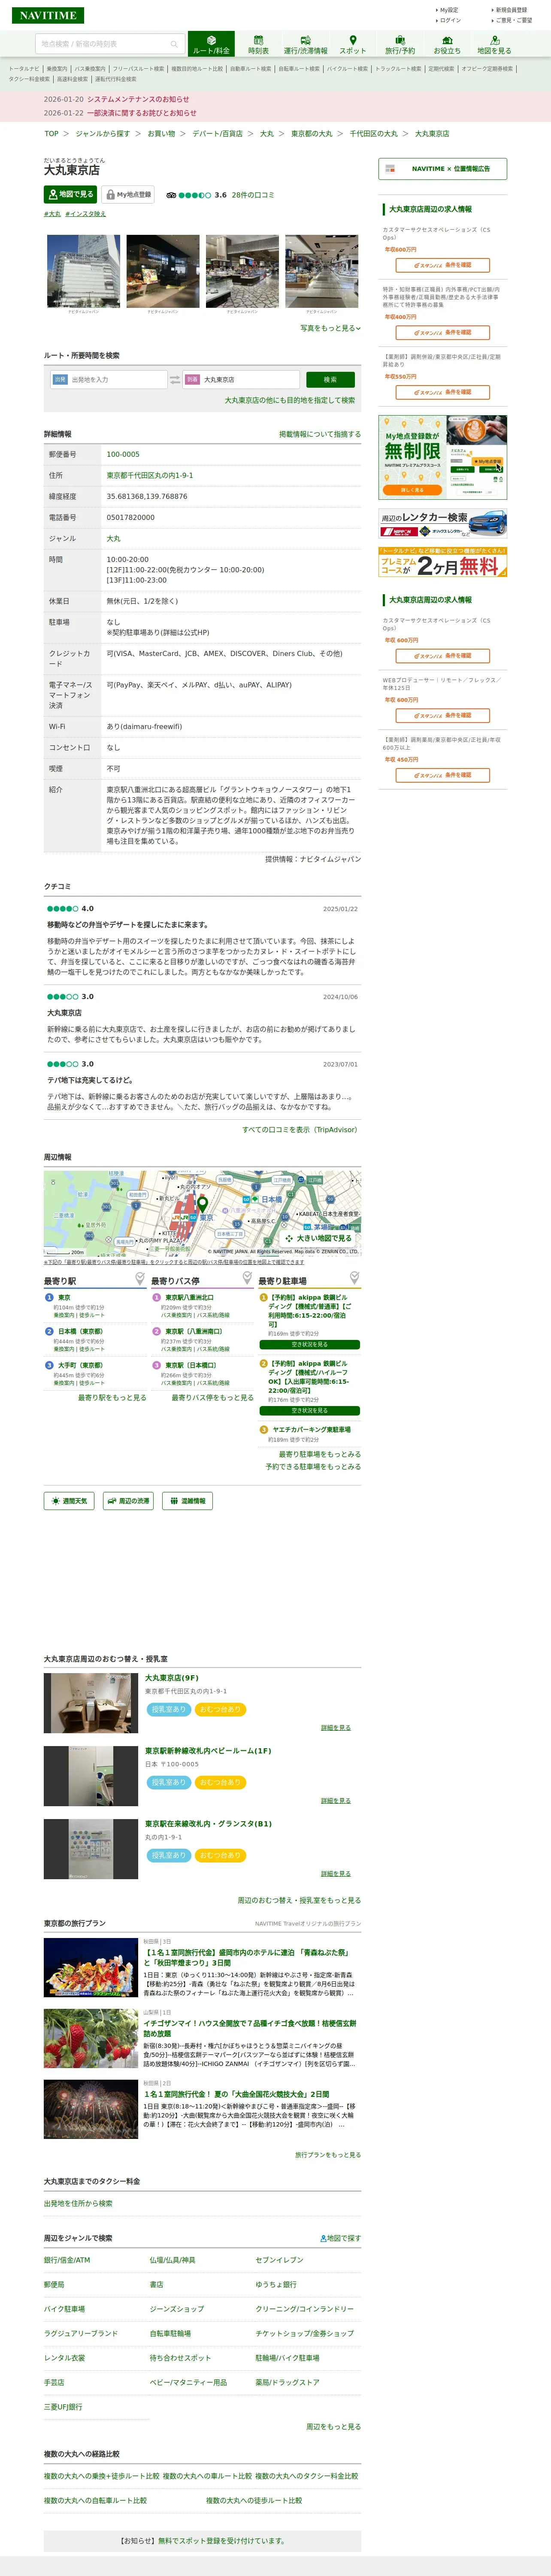Click the 地図で見る button
The width and height of the screenshot is (551, 2576).
[x=70, y=194]
